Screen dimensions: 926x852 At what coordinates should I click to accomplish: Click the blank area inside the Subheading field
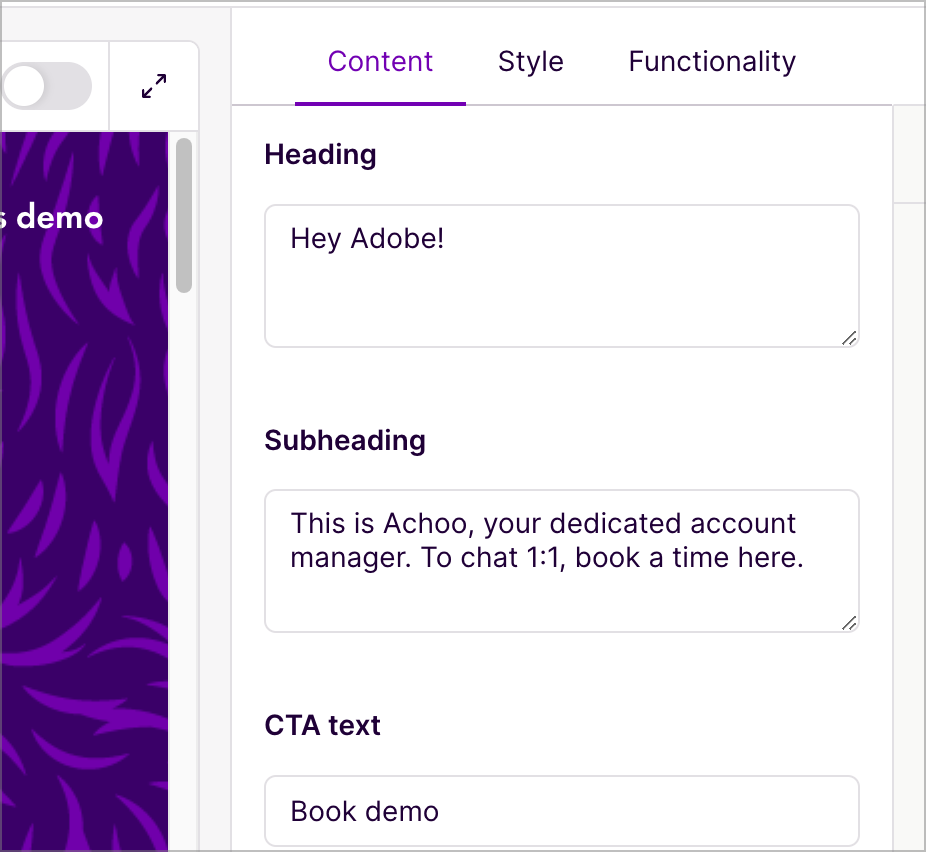[562, 602]
